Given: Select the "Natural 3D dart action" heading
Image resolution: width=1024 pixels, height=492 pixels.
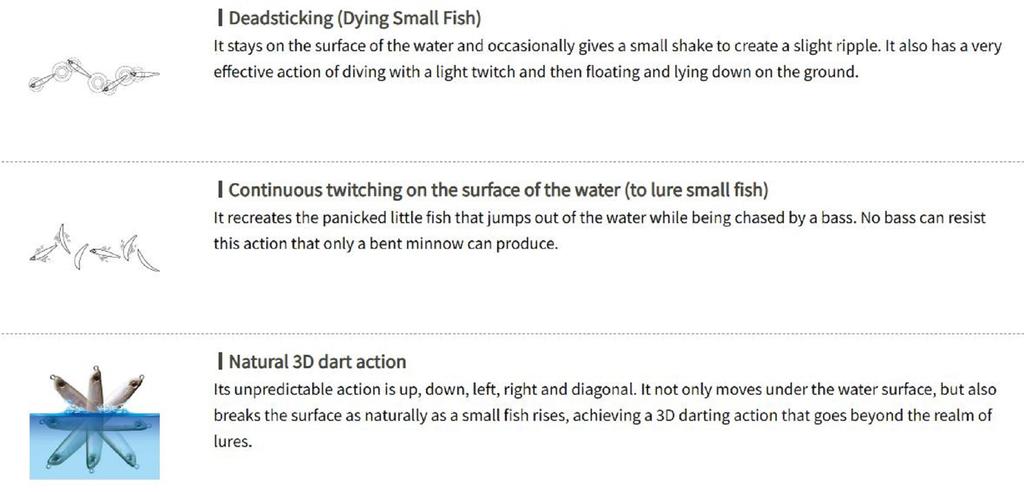Looking at the screenshot, I should (317, 361).
